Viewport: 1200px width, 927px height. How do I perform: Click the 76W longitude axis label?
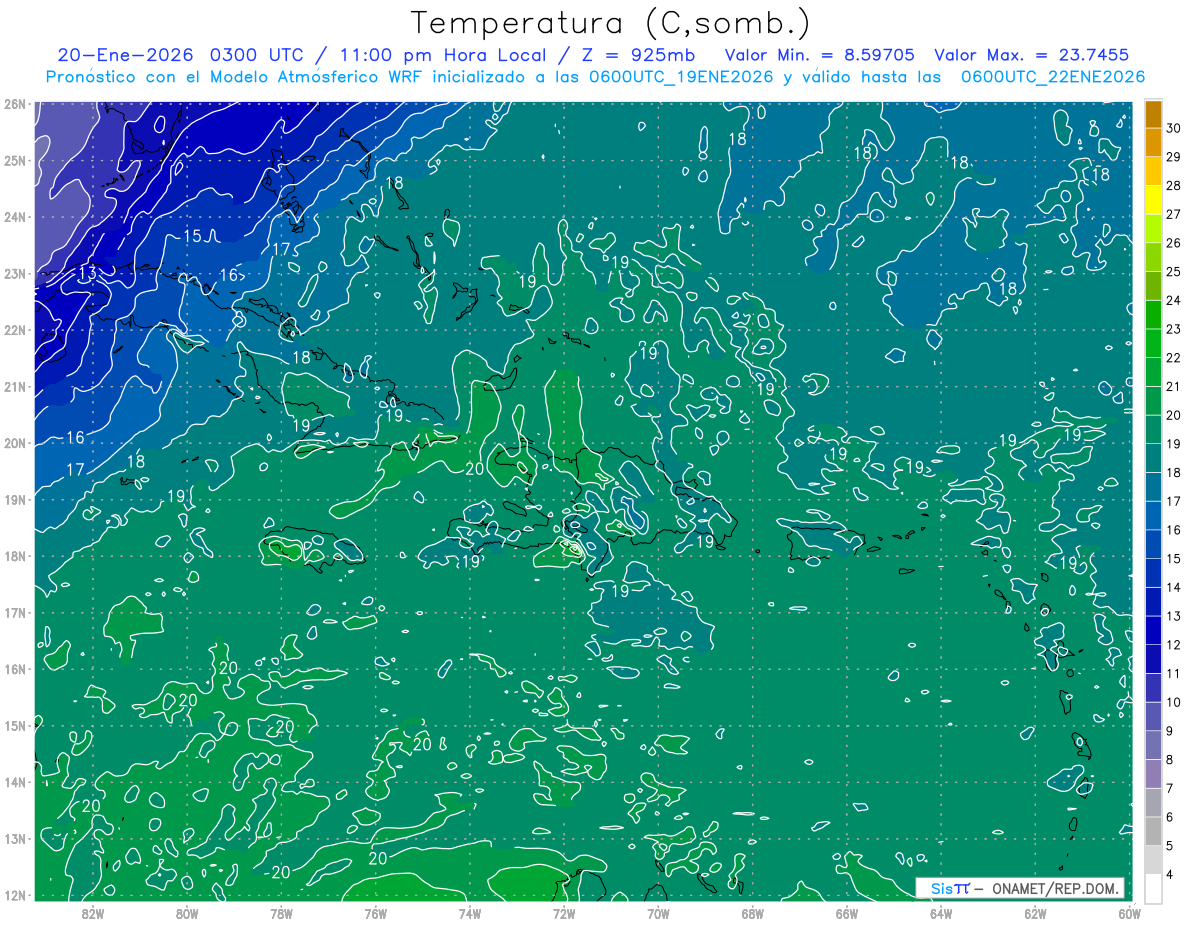[x=375, y=913]
